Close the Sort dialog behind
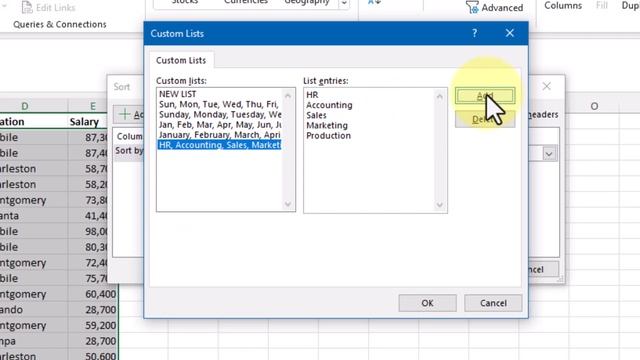Screen dimensions: 640x360 547,86
